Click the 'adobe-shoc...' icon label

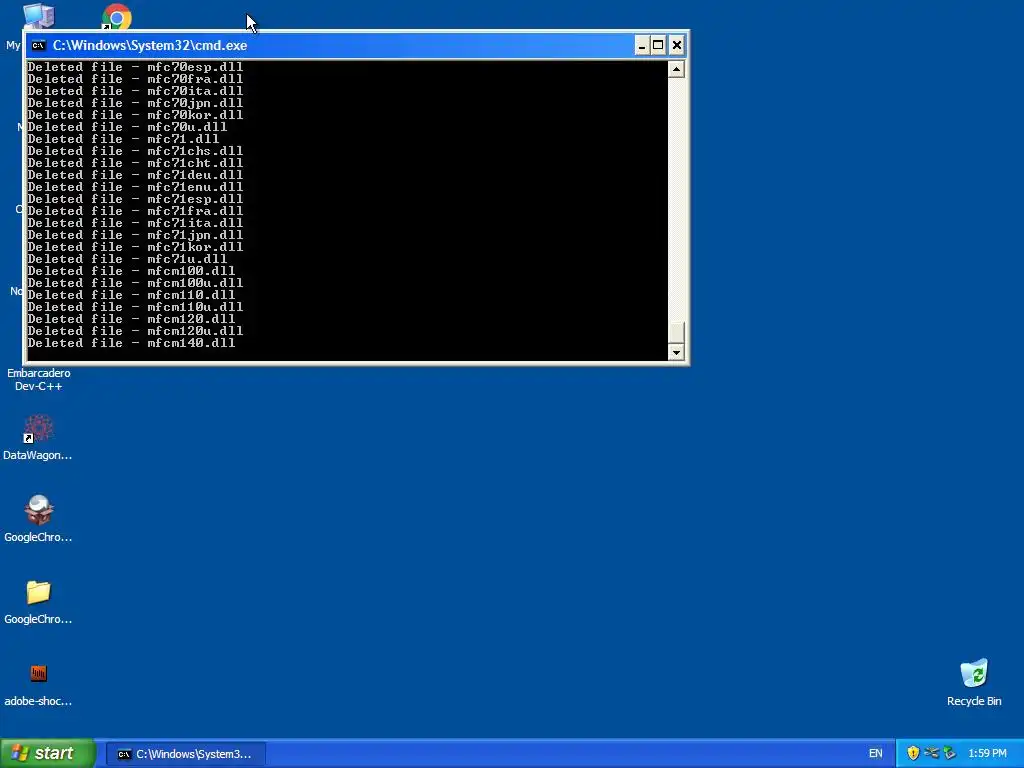tap(38, 701)
